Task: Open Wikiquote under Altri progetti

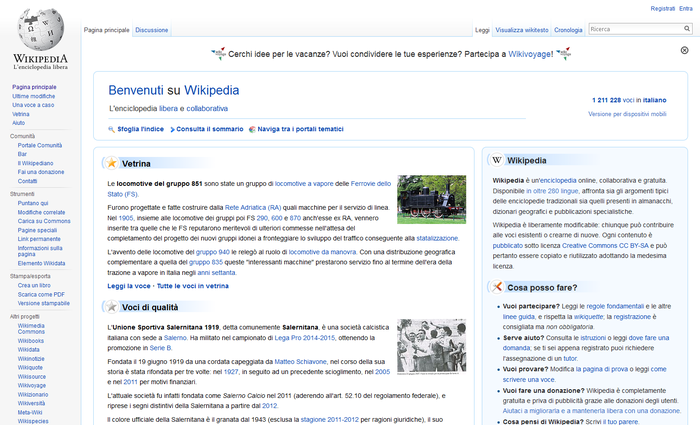Action: (x=30, y=367)
